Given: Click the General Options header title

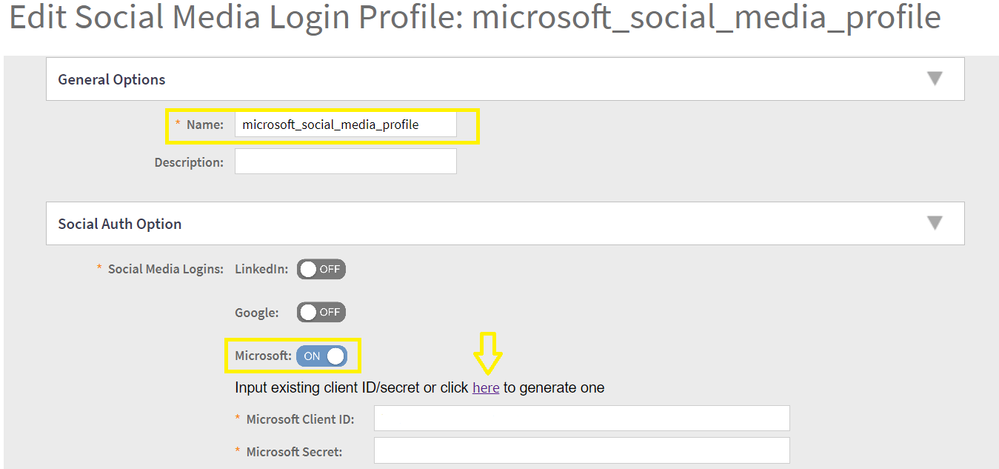Looking at the screenshot, I should click(112, 79).
